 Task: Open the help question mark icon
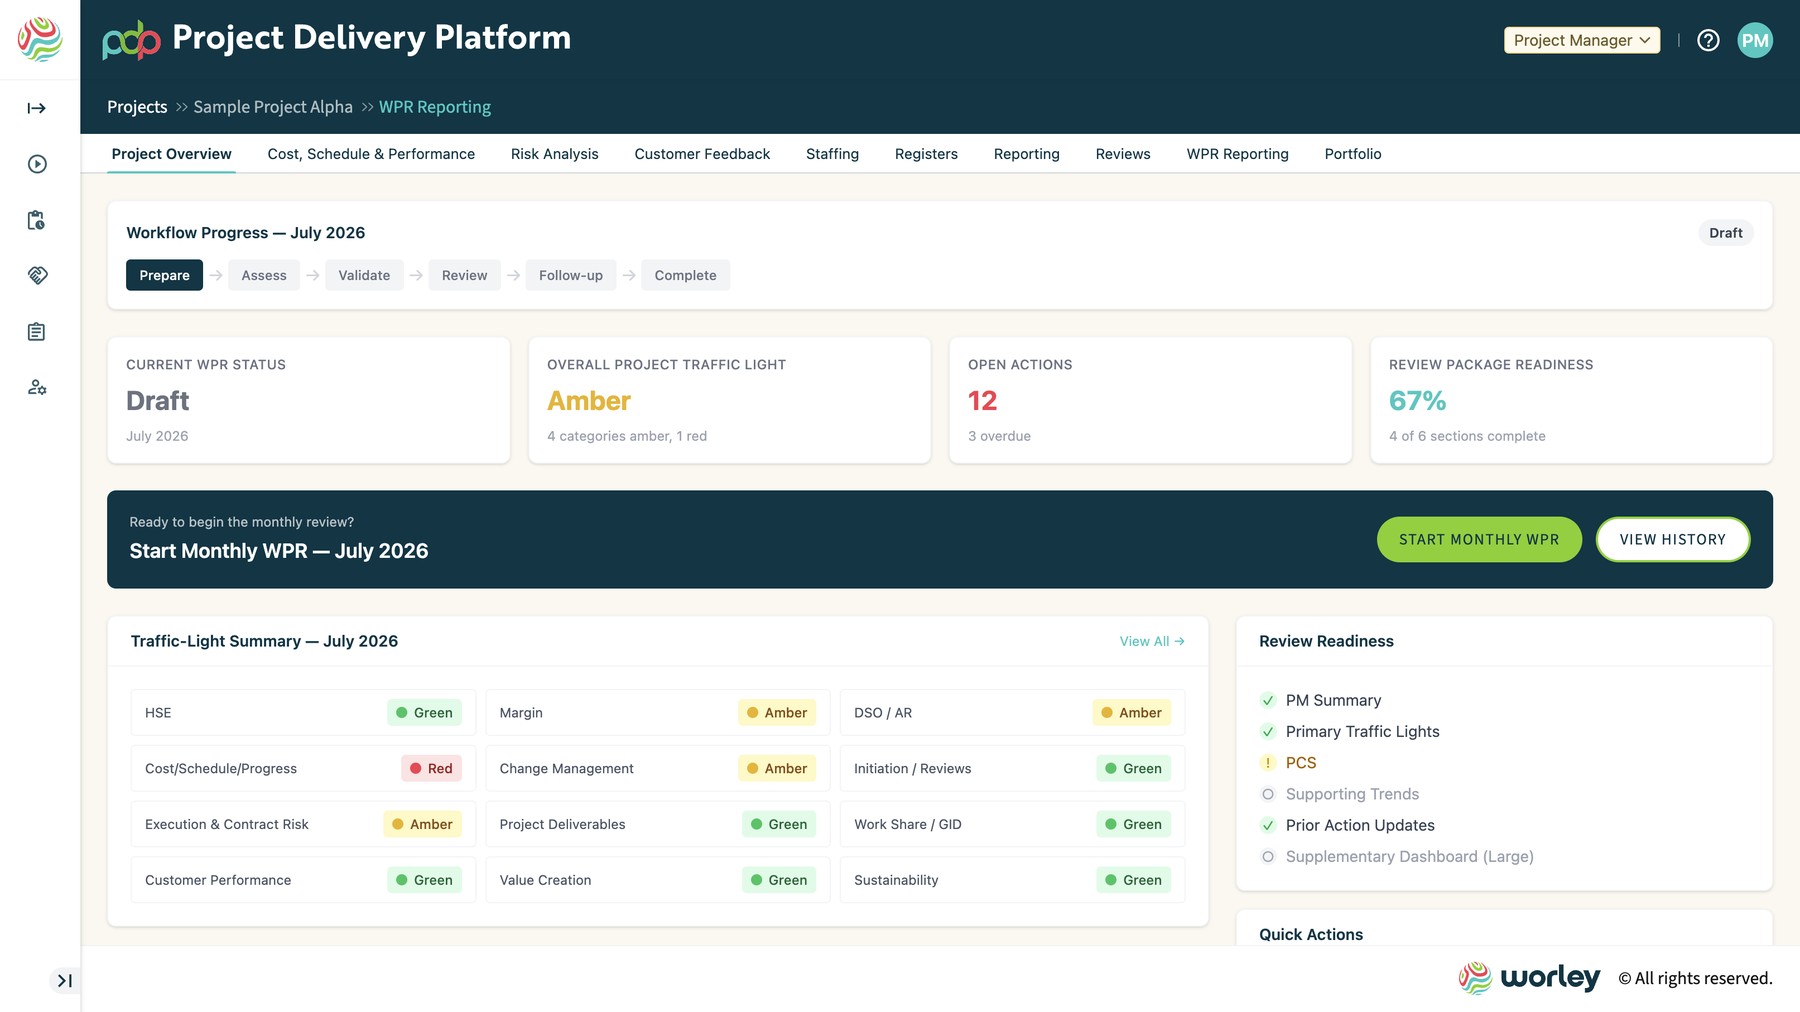[1708, 40]
